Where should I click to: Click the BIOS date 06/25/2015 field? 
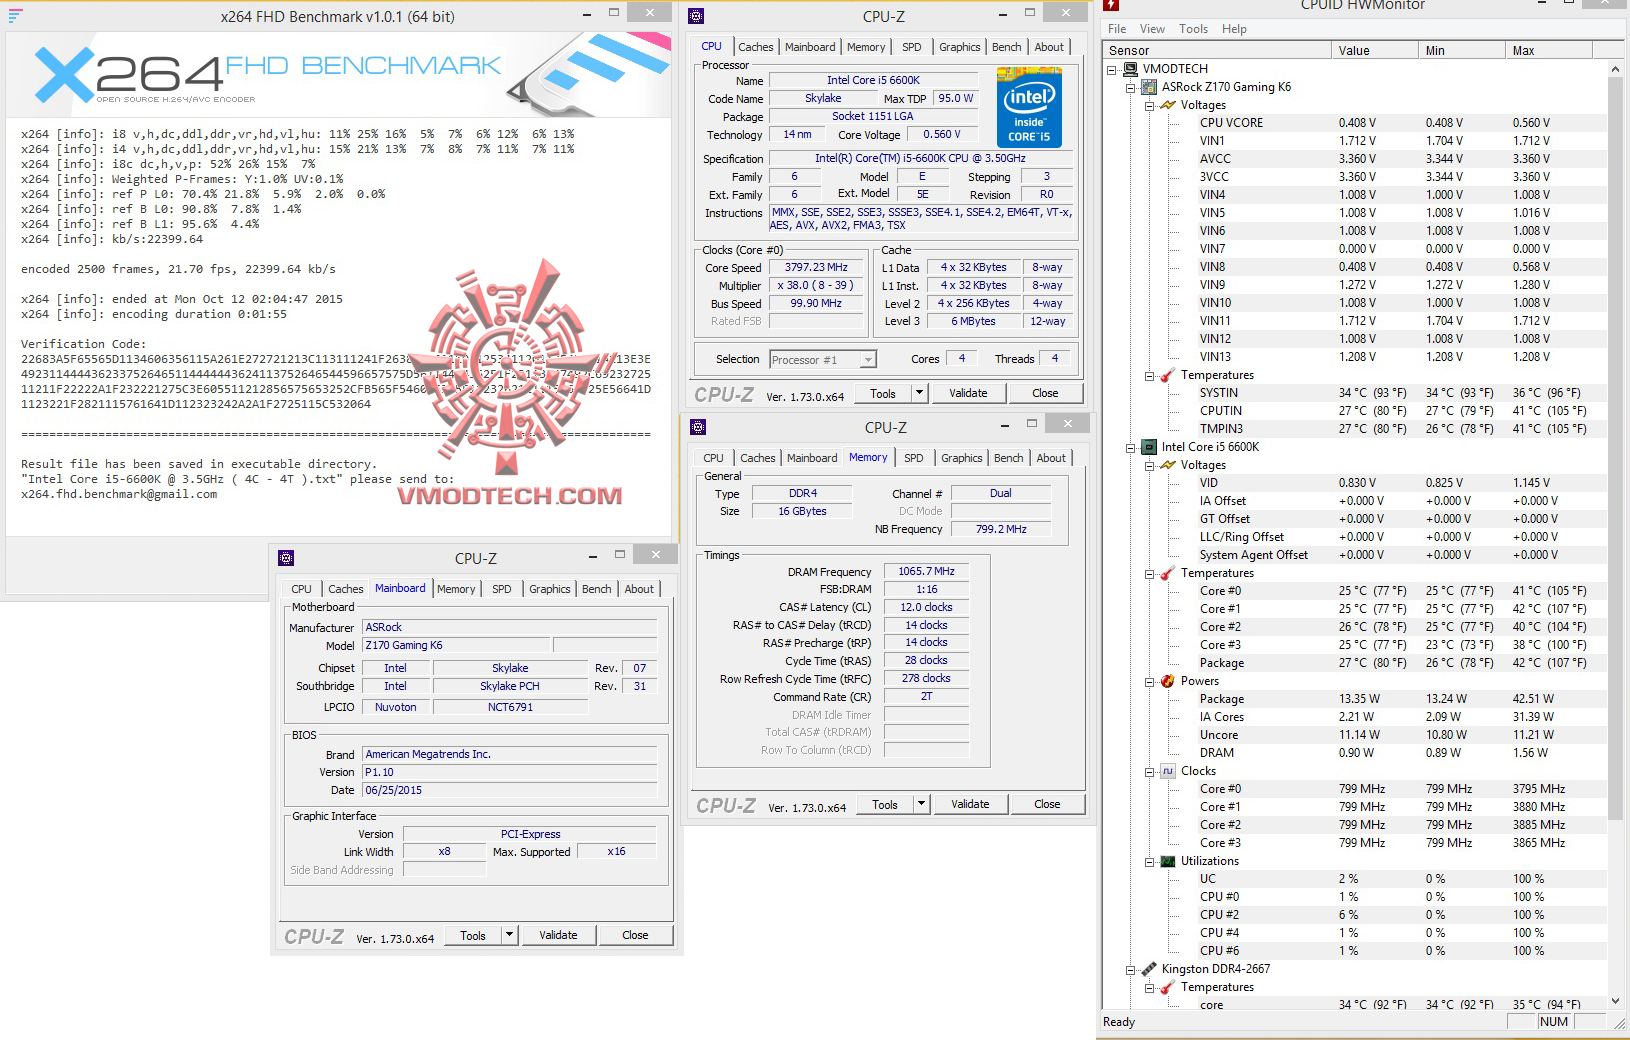tap(509, 790)
